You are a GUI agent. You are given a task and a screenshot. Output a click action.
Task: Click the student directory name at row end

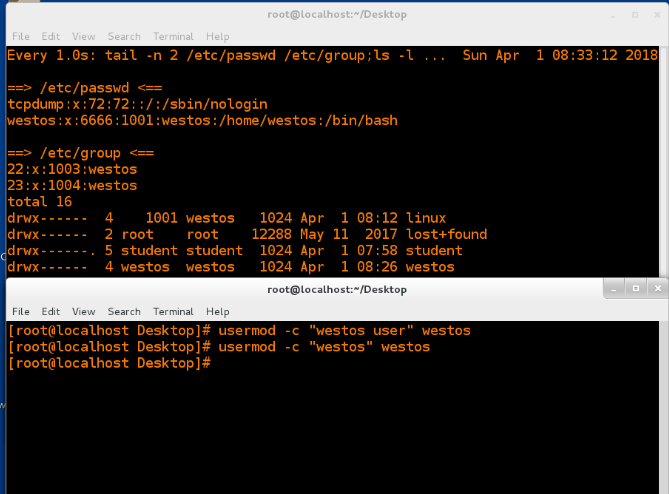(x=434, y=251)
